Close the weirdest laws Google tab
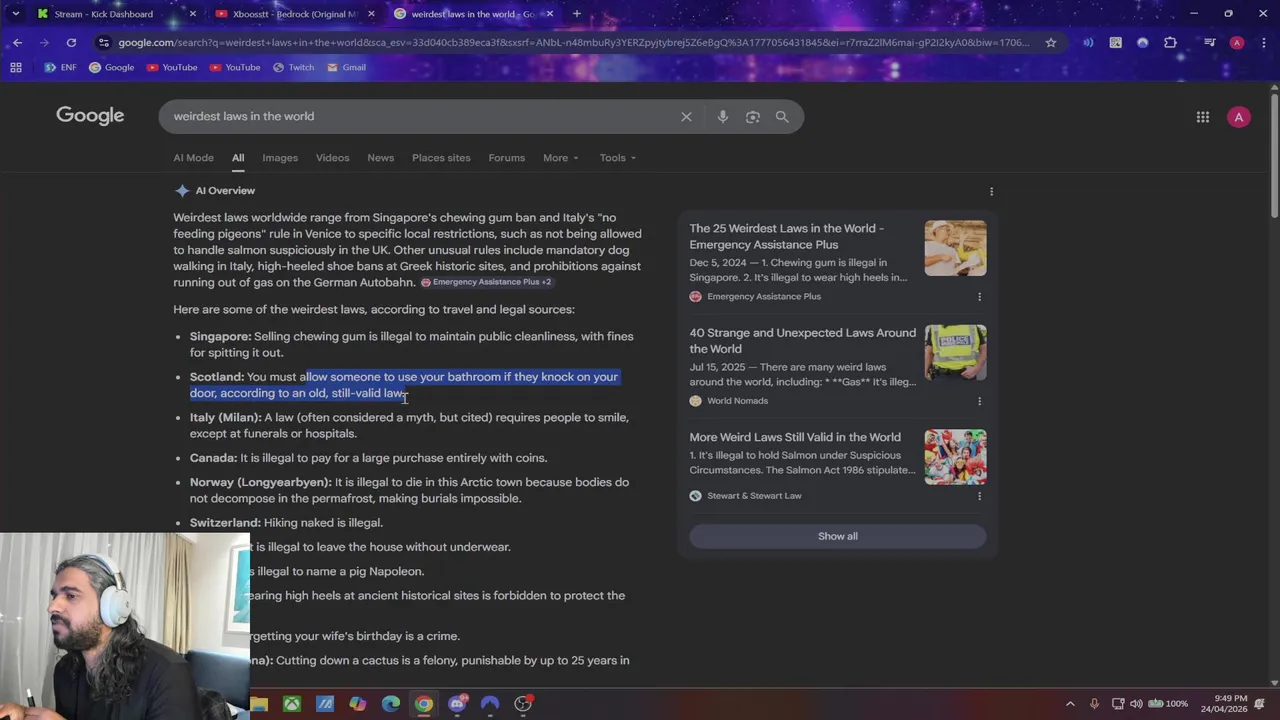This screenshot has height=720, width=1280. tap(549, 14)
